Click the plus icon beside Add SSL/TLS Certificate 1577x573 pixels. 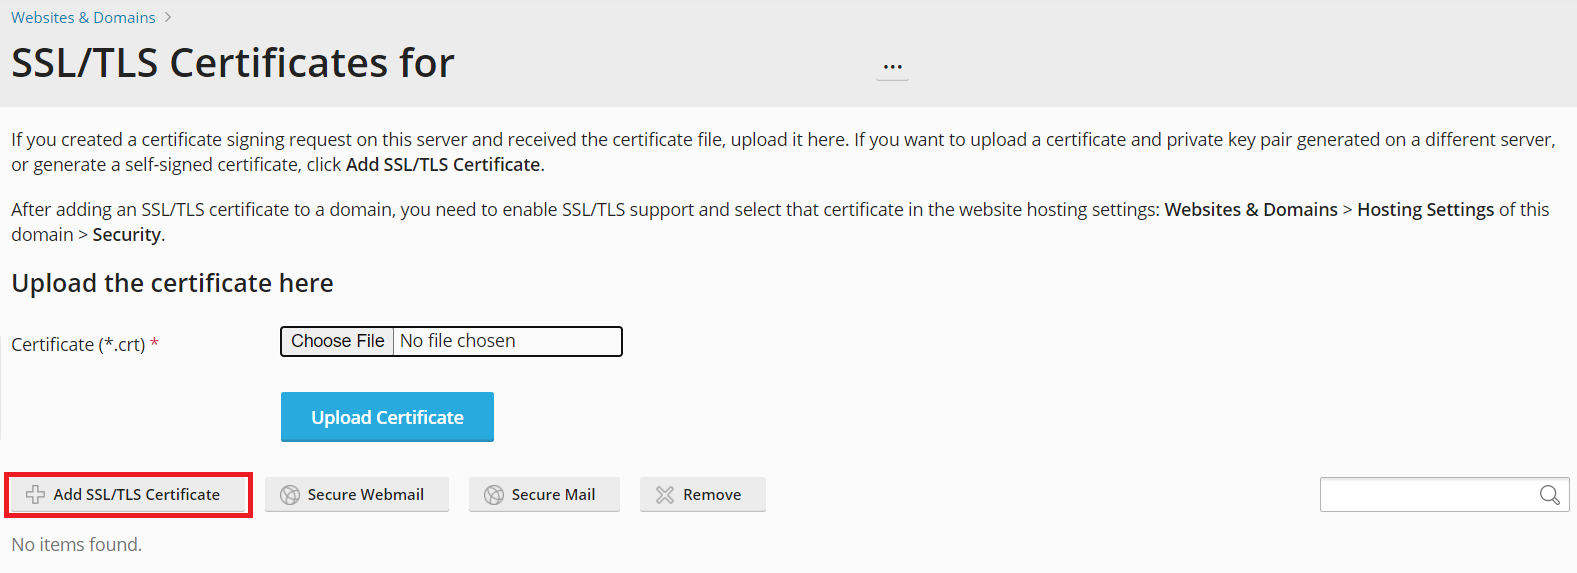(35, 495)
